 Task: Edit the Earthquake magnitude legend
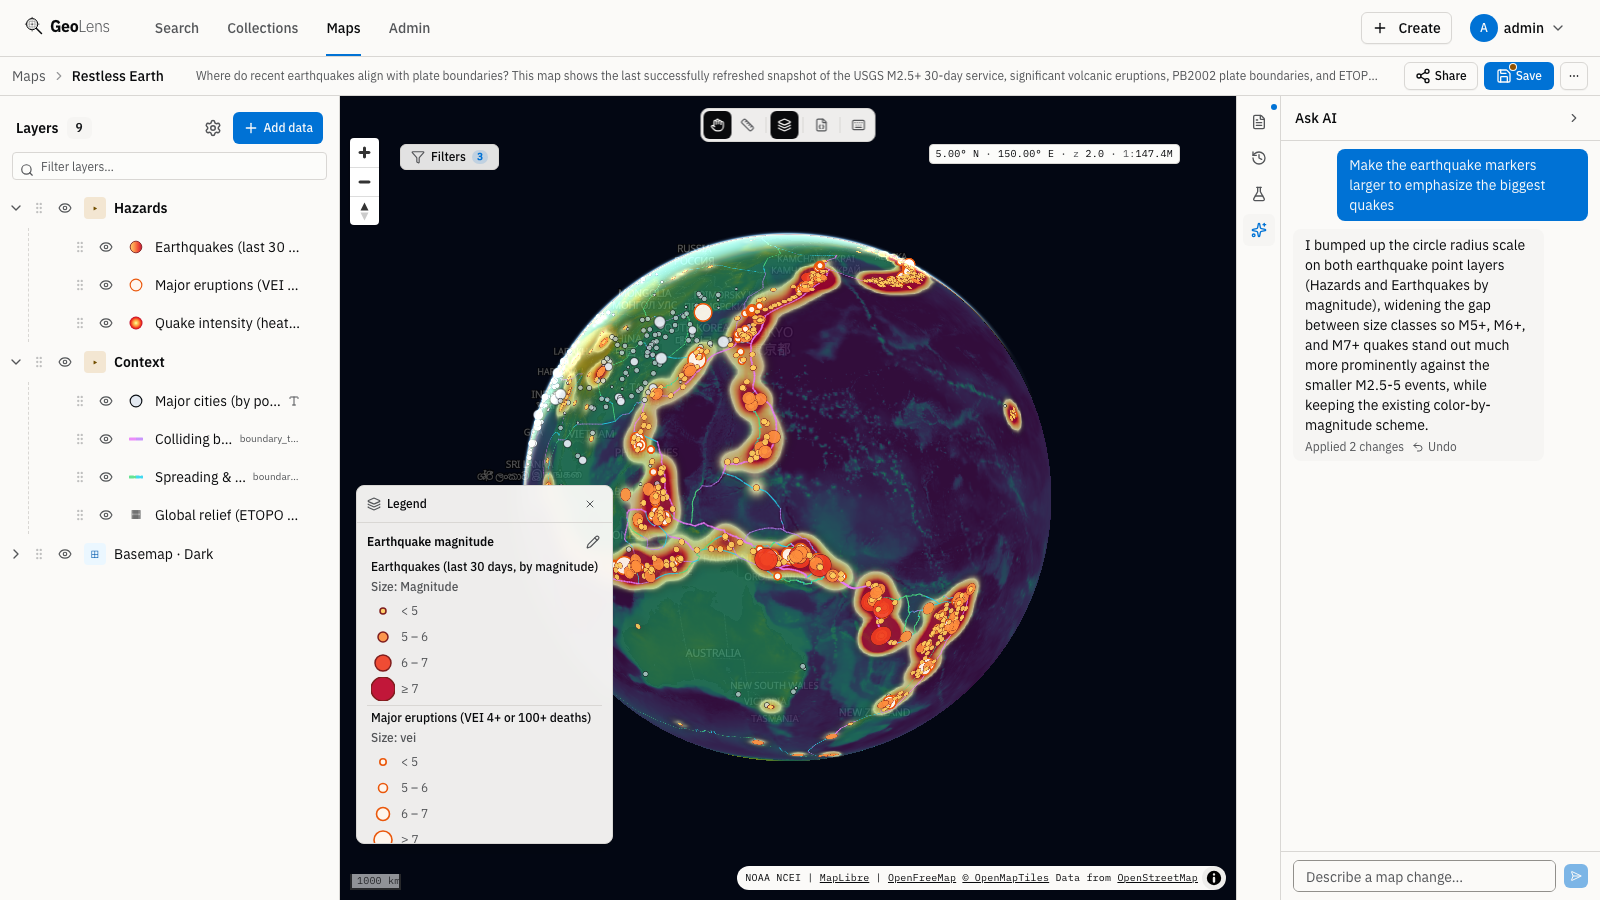tap(593, 542)
